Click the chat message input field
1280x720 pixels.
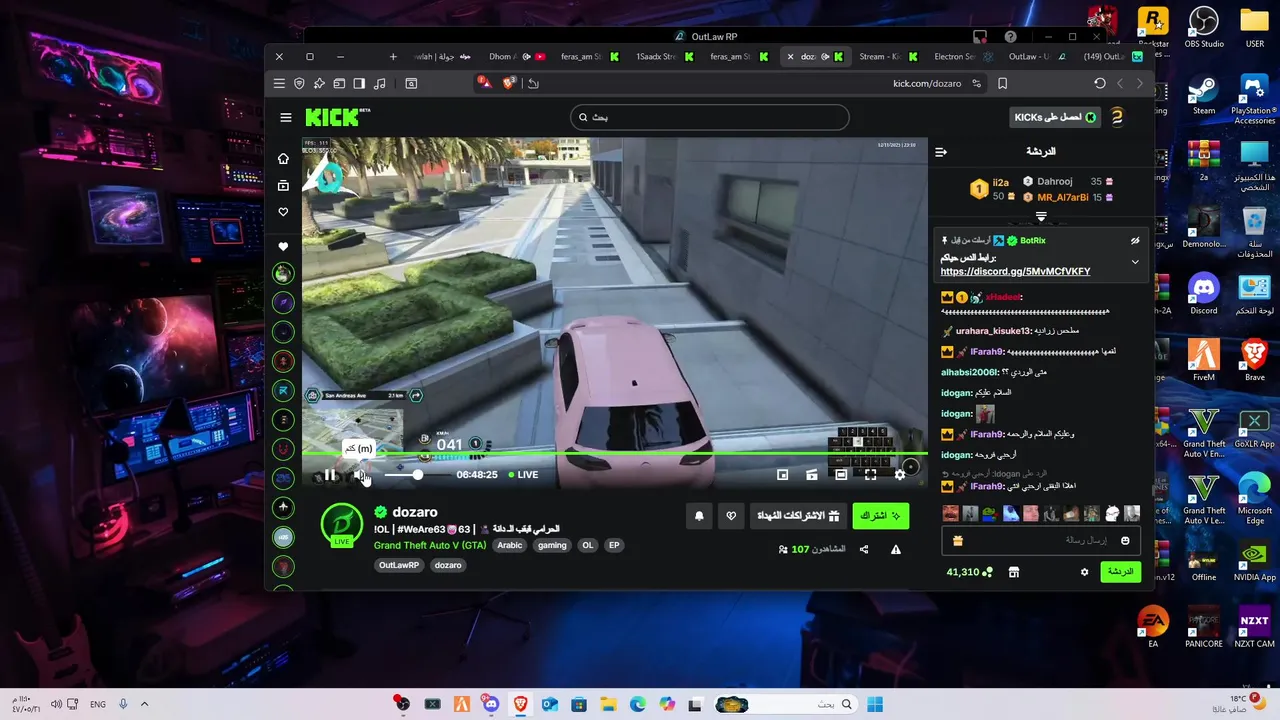(x=1041, y=541)
